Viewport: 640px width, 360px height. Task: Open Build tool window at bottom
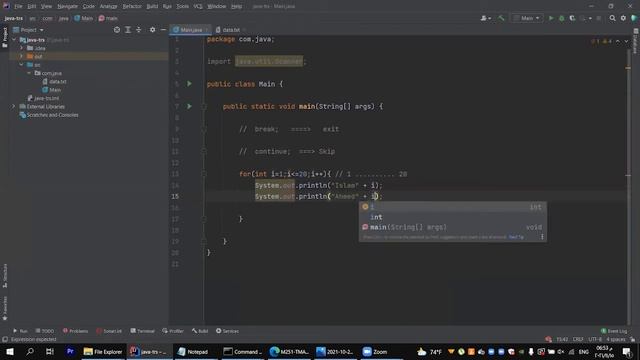(x=200, y=331)
